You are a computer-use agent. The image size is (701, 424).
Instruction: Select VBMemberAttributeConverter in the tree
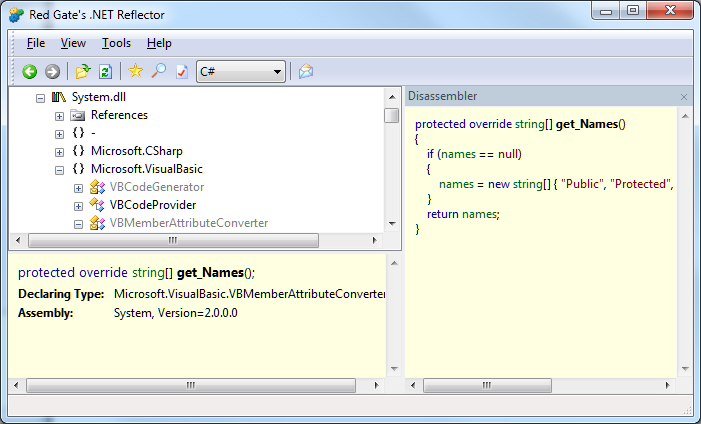(189, 223)
